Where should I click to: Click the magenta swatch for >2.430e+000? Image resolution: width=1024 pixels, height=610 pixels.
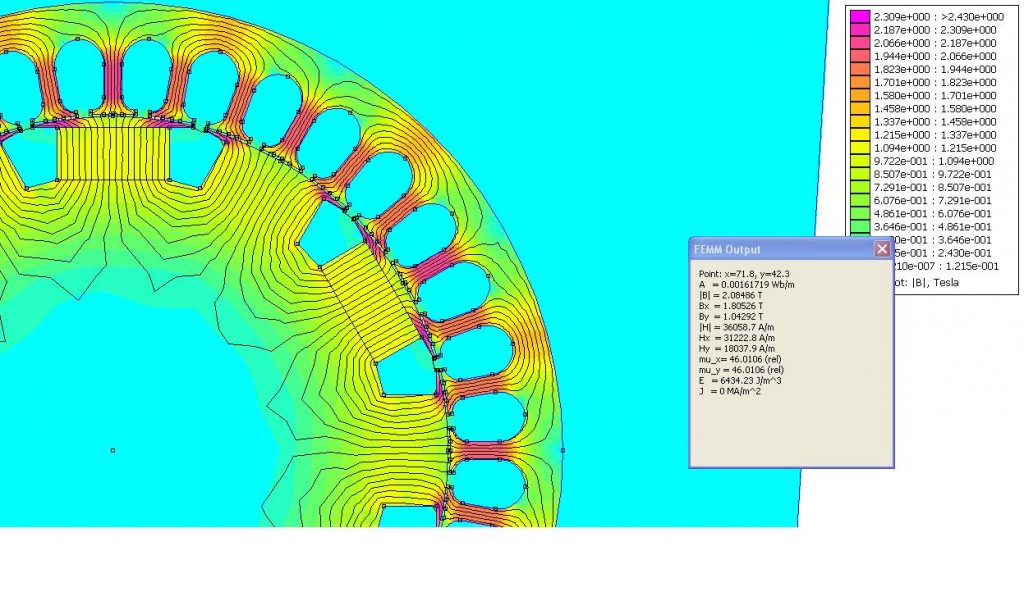coord(860,17)
